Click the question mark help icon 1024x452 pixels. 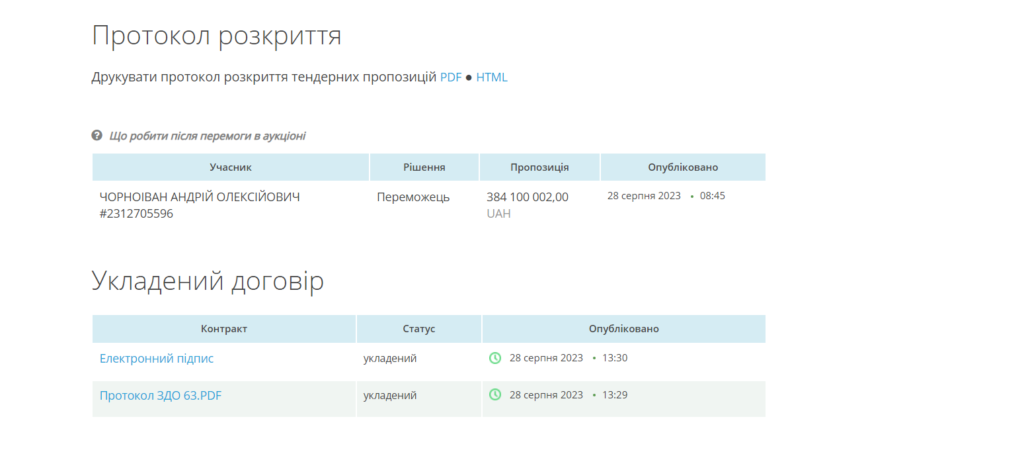click(x=97, y=135)
